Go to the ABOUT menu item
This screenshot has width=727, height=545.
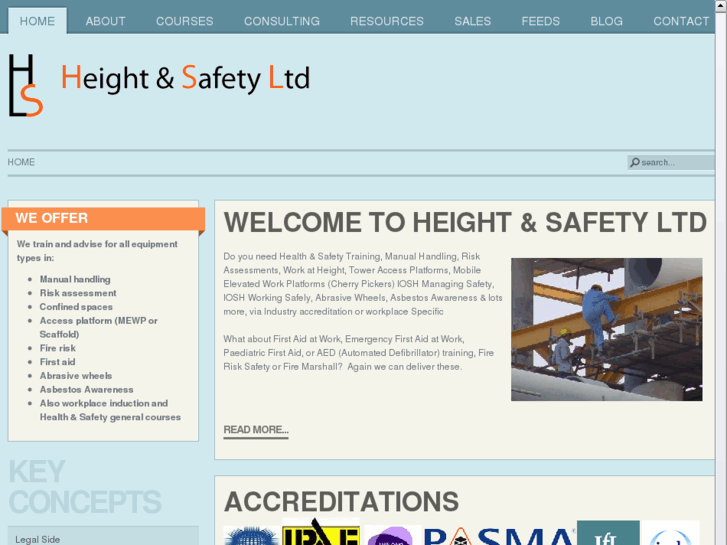click(105, 21)
